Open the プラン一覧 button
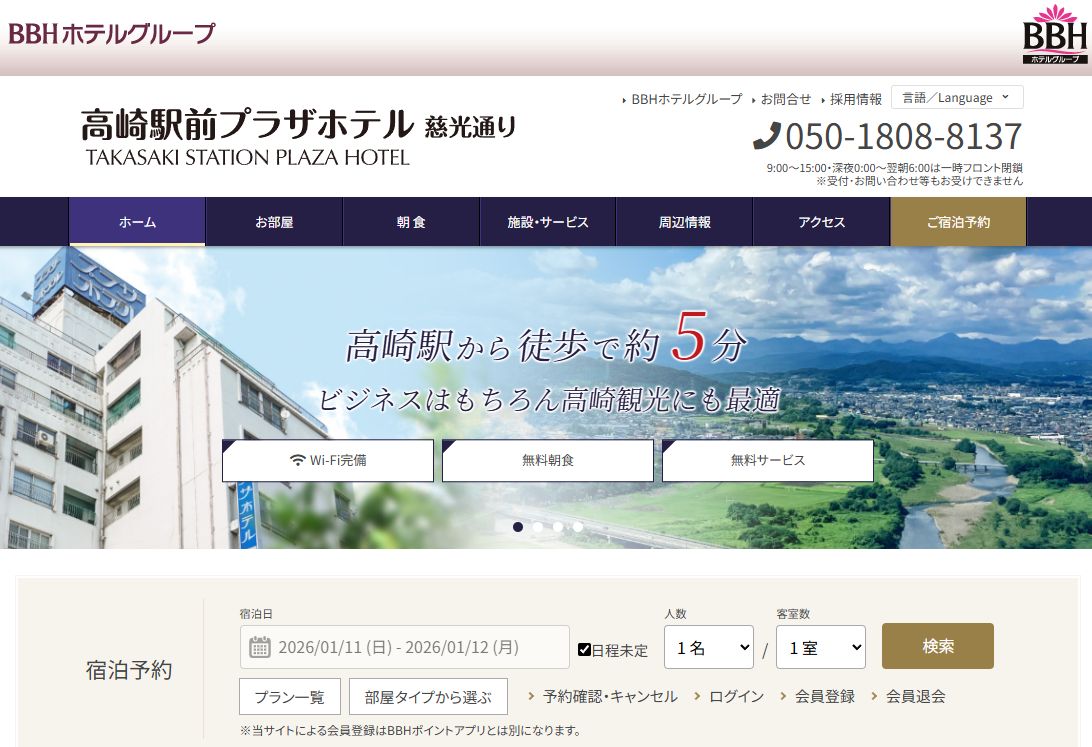This screenshot has width=1092, height=747. click(289, 696)
